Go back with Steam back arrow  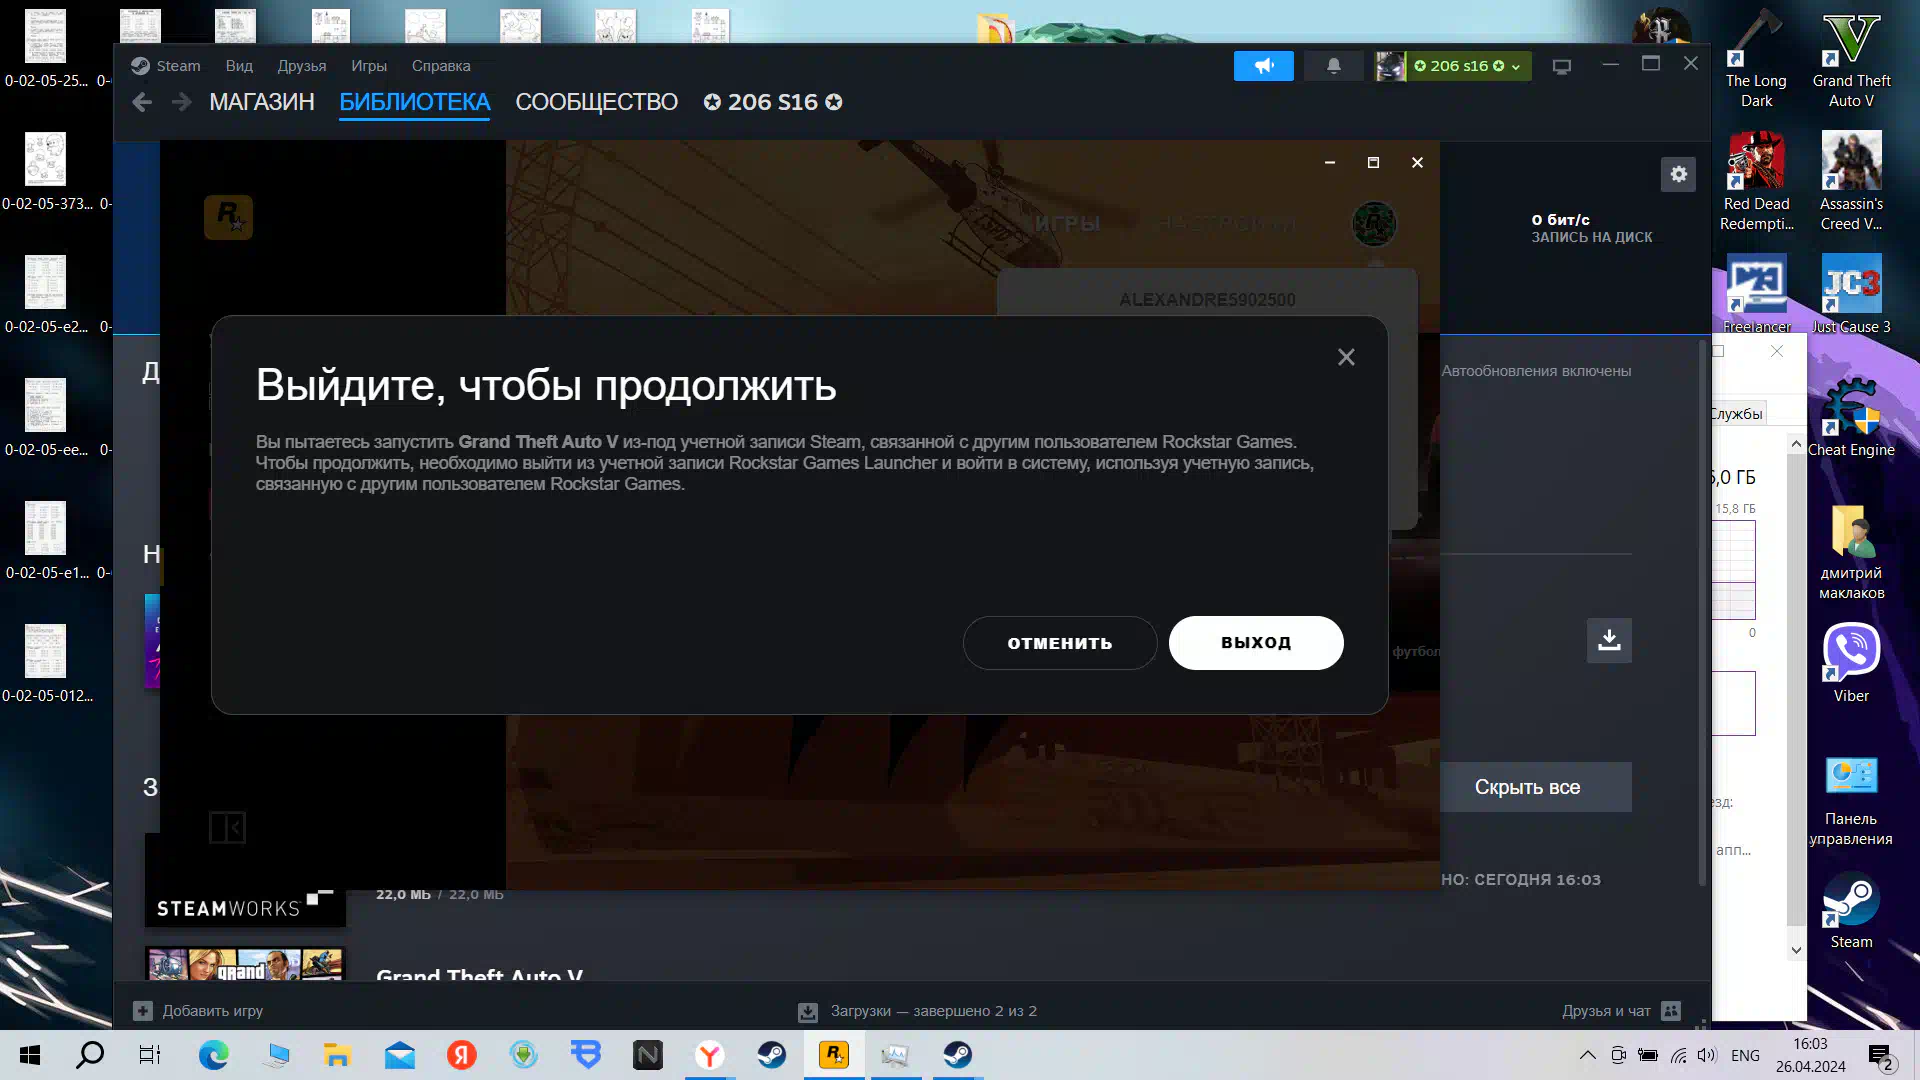tap(142, 102)
